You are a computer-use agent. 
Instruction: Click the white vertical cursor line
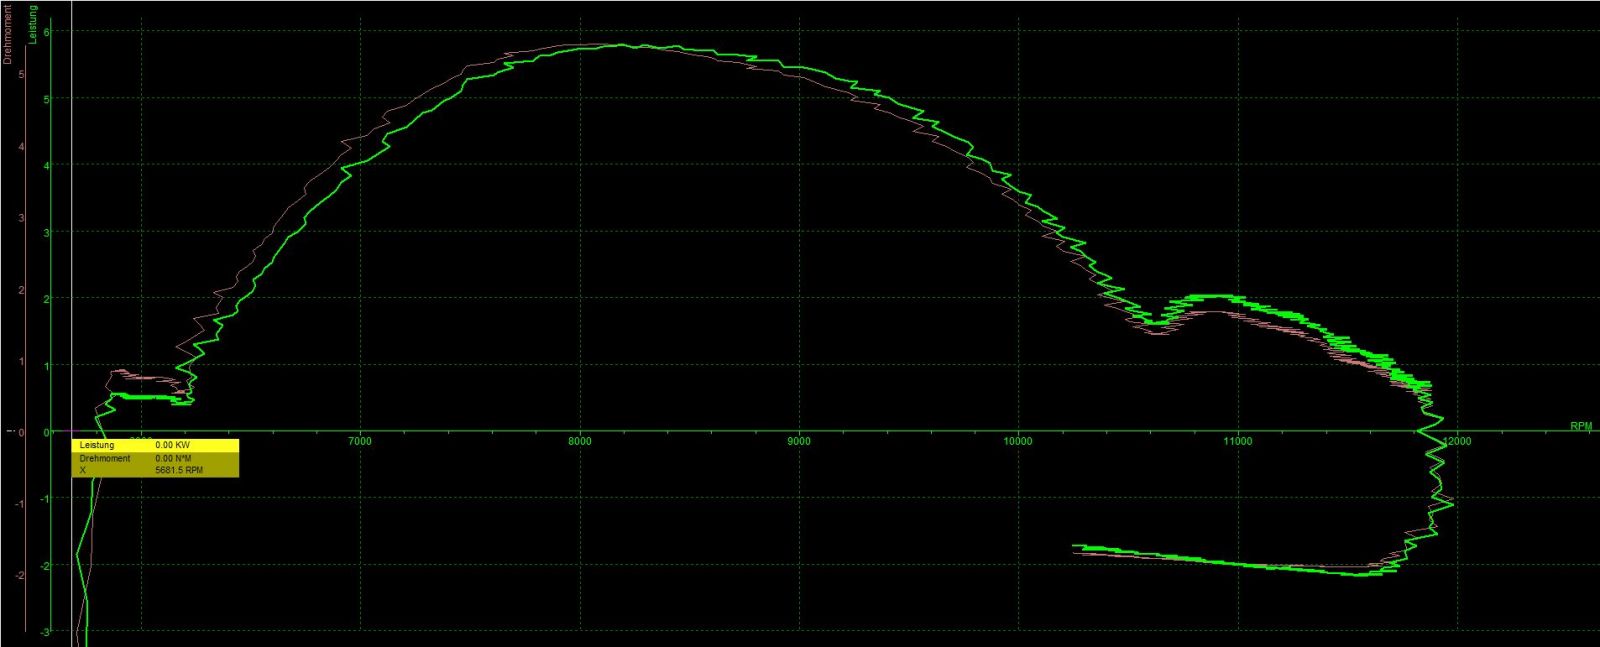point(72,250)
